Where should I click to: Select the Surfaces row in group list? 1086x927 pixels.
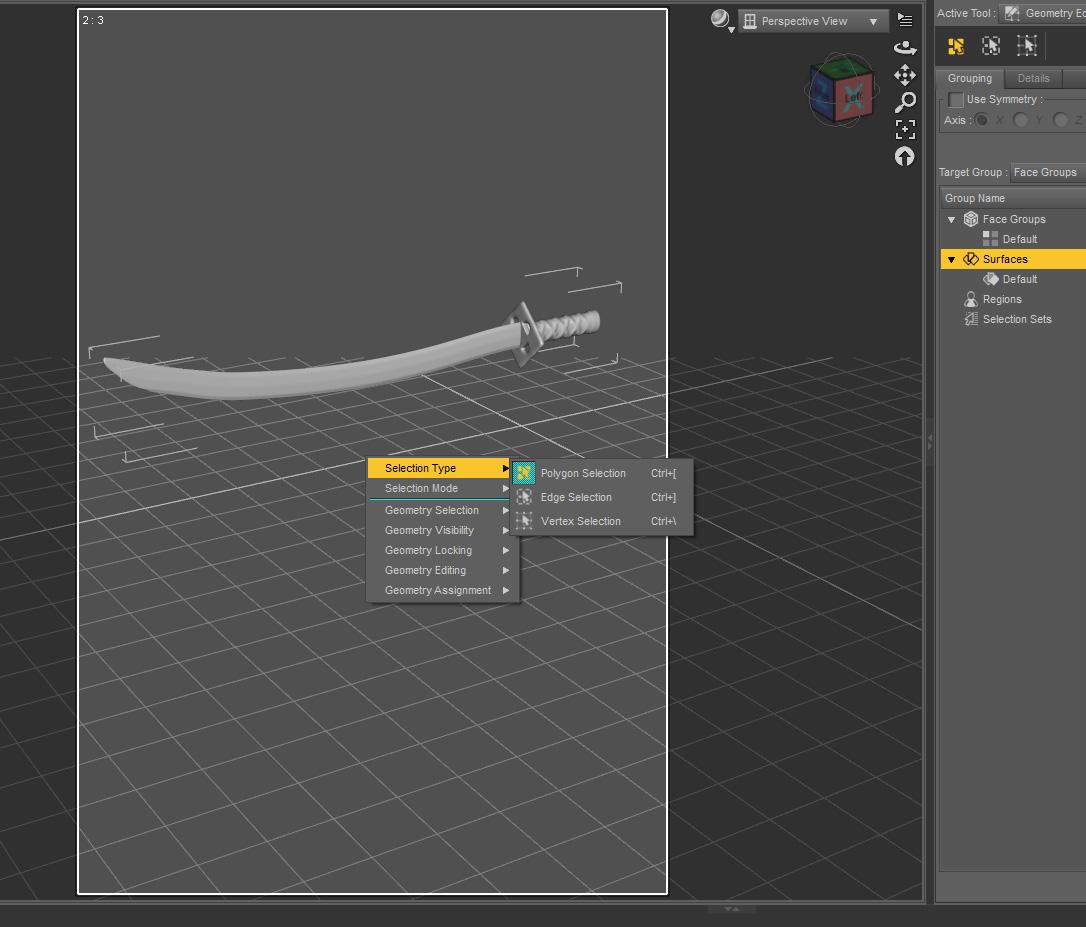1013,259
